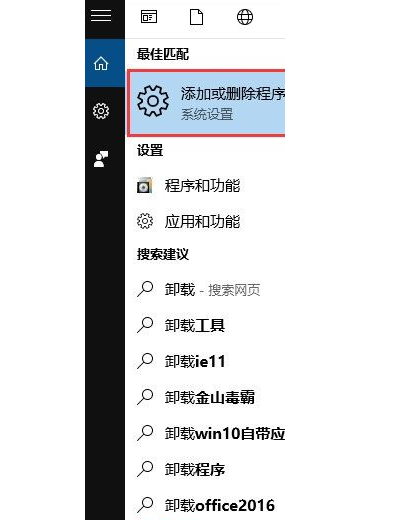Filter results by Apps icon
This screenshot has width=417, height=520.
(x=149, y=17)
